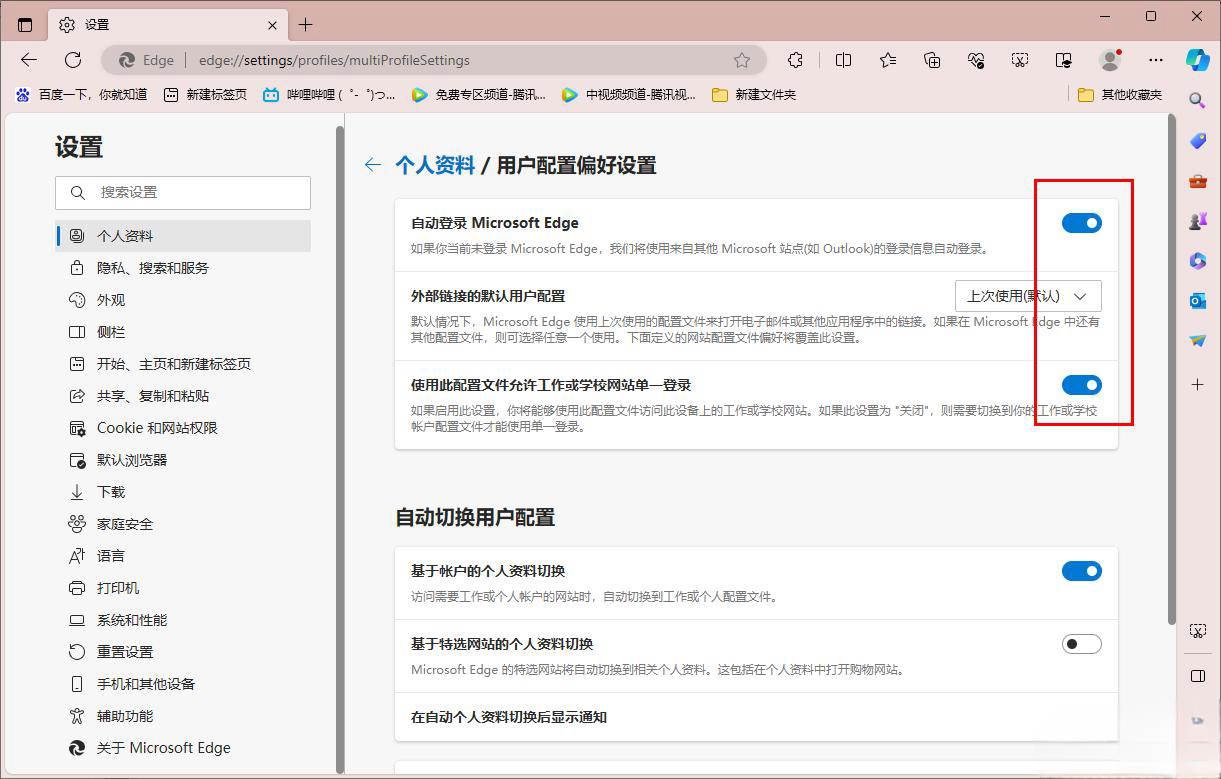Open sidebar search magnifier icon
Viewport: 1221px width, 779px height.
pos(1198,100)
